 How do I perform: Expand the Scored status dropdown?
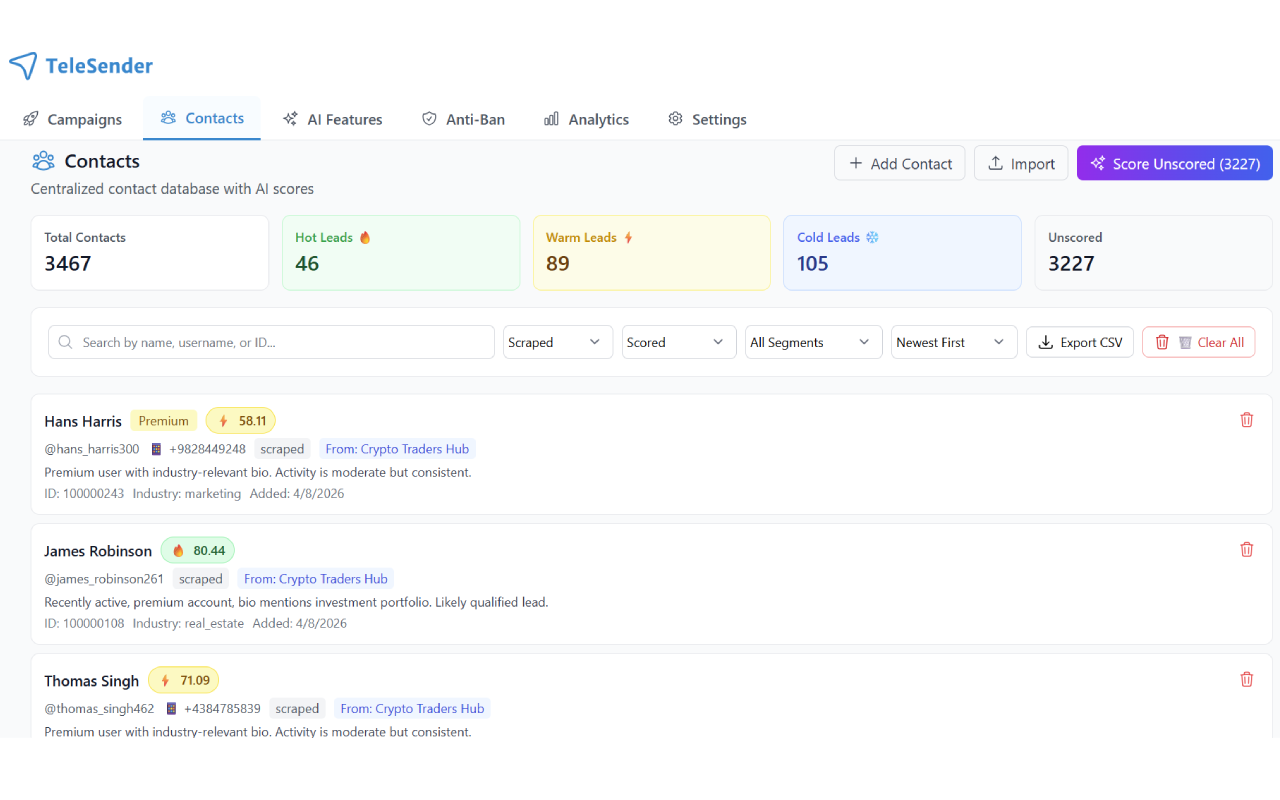coord(678,342)
